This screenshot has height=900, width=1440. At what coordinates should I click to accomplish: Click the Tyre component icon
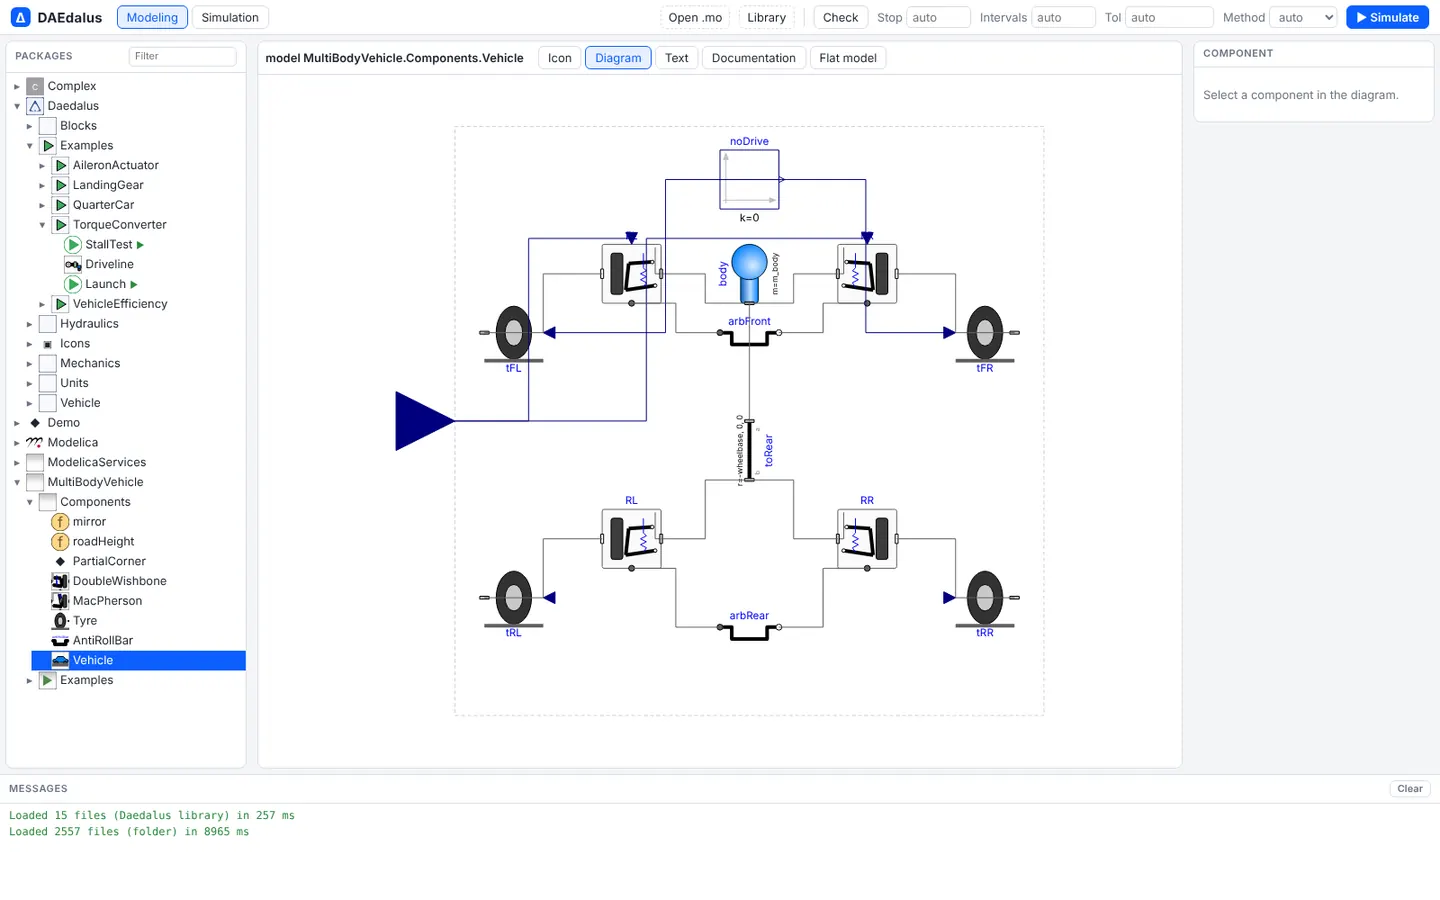coord(60,621)
